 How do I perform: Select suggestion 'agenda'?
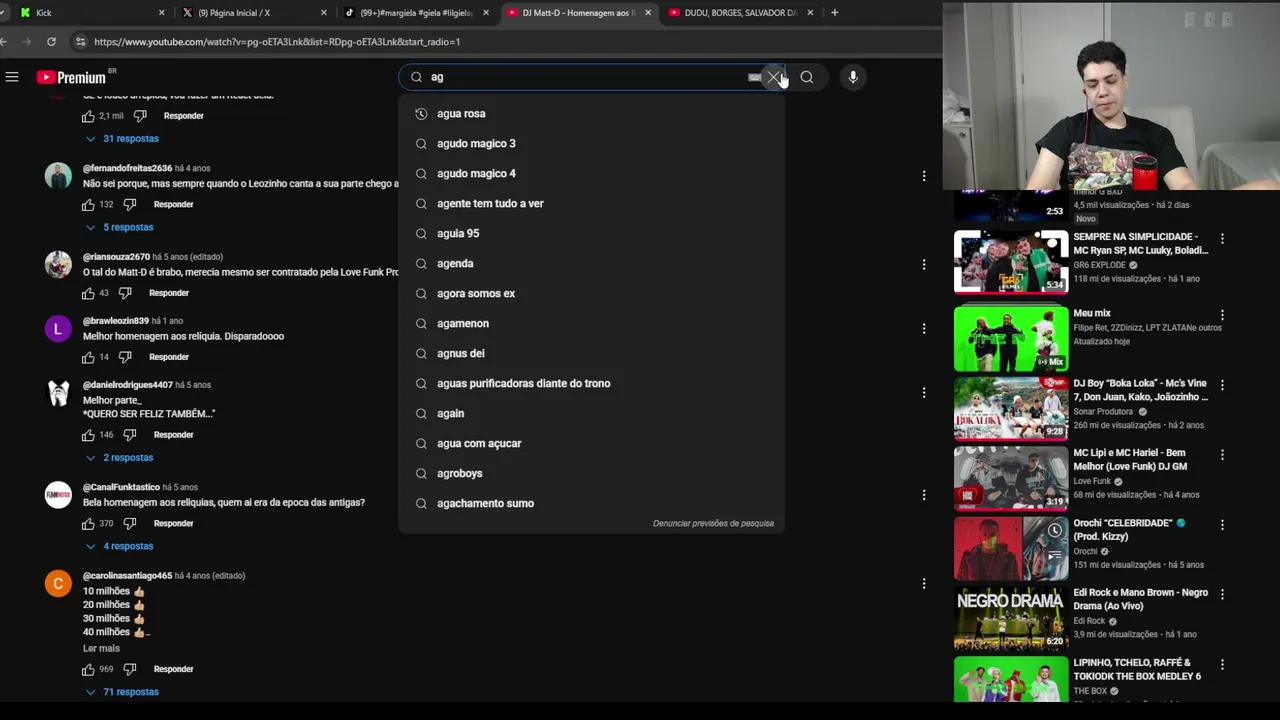[592, 264]
